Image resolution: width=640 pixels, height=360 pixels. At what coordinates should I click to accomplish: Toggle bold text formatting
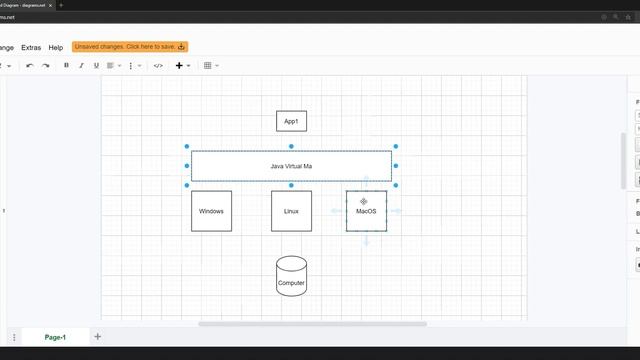[x=66, y=65]
